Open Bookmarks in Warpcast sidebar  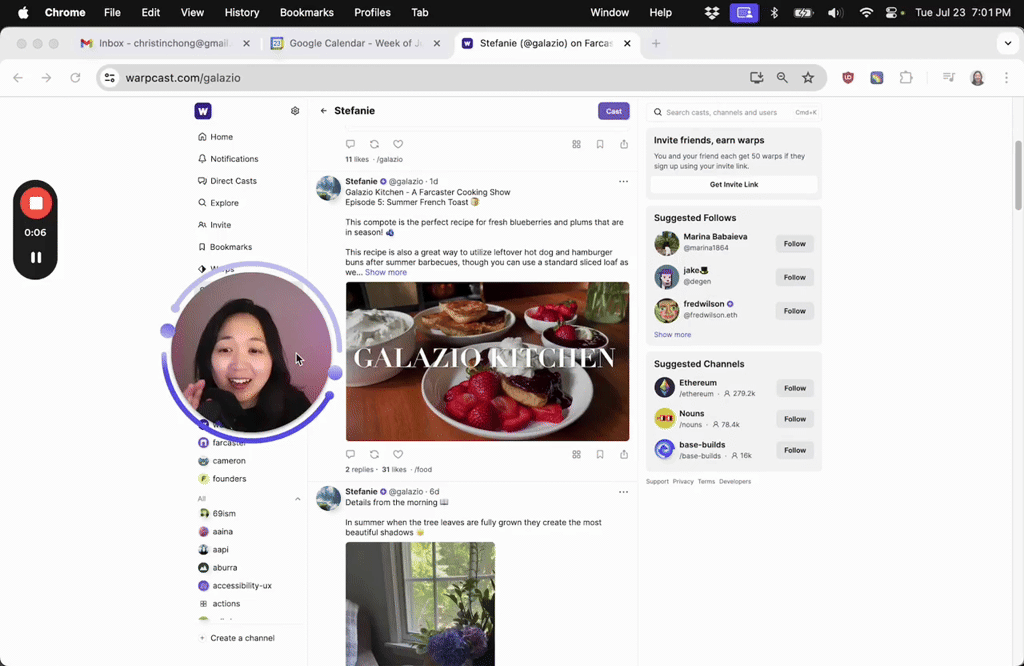coord(225,247)
